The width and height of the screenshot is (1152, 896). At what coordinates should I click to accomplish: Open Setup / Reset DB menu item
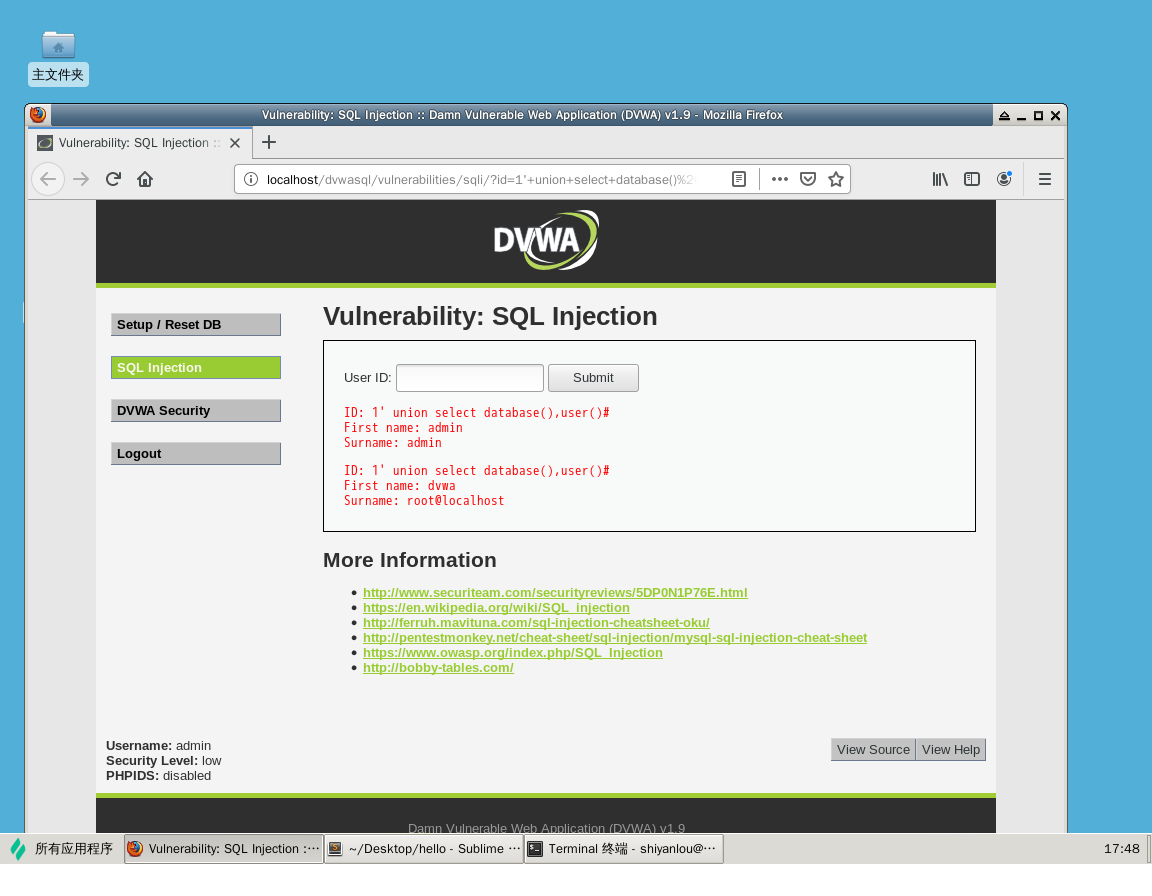point(195,325)
